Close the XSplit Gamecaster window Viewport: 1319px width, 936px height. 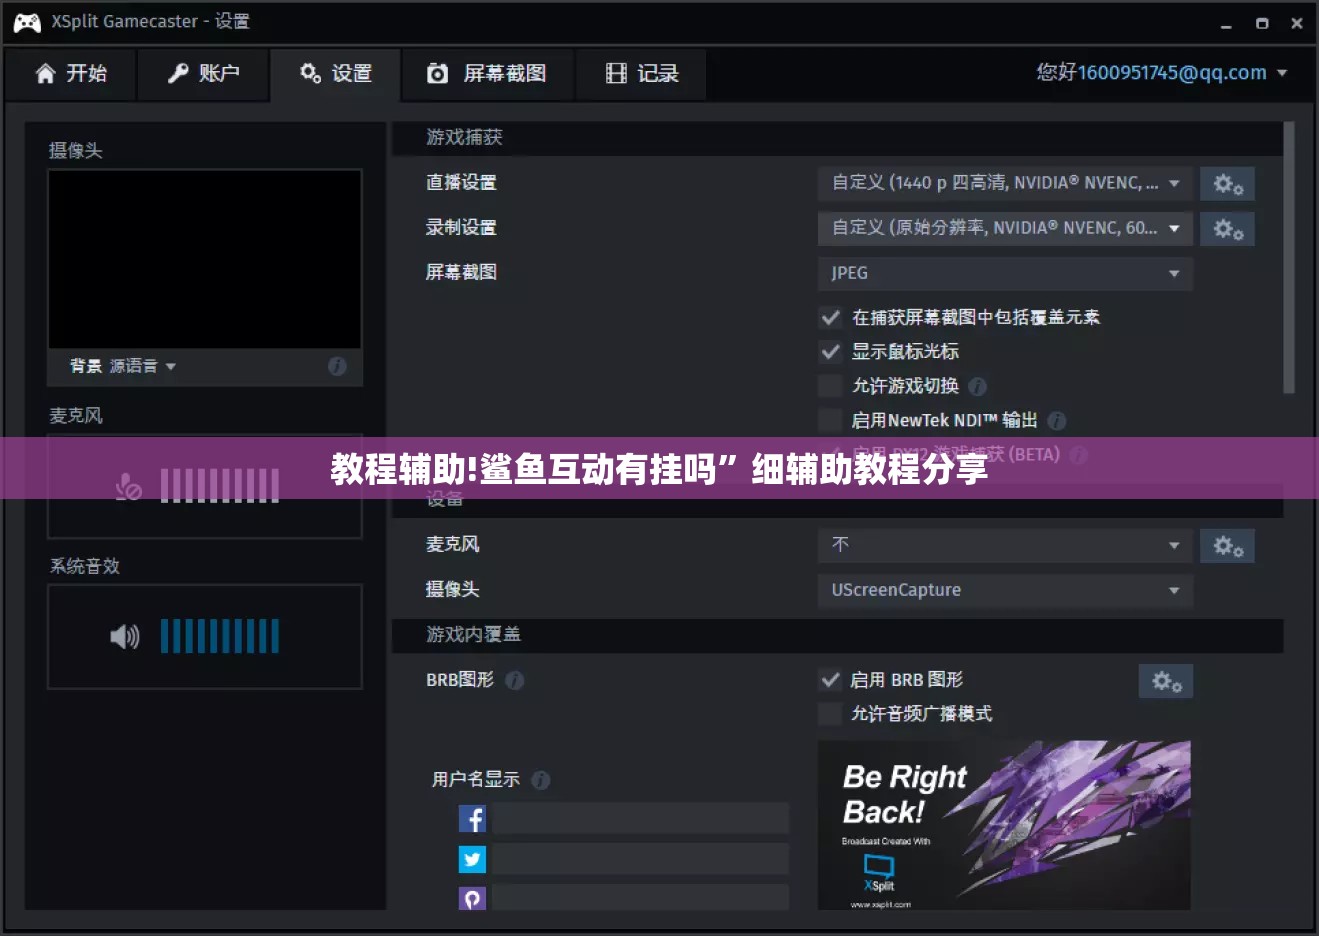[1297, 23]
